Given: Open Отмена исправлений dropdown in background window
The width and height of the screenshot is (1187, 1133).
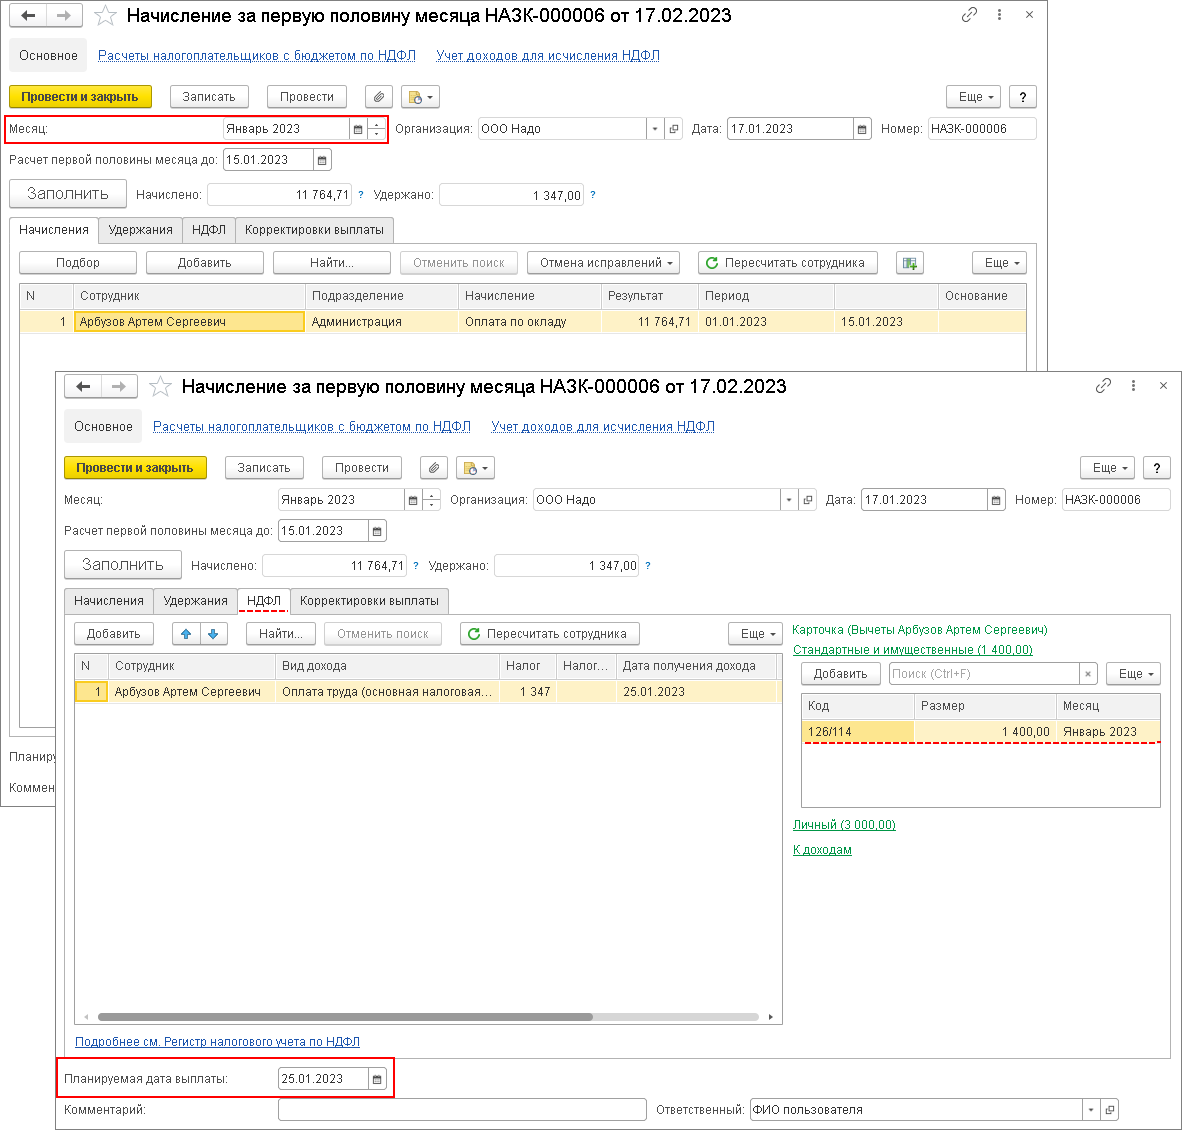Looking at the screenshot, I should coord(603,263).
